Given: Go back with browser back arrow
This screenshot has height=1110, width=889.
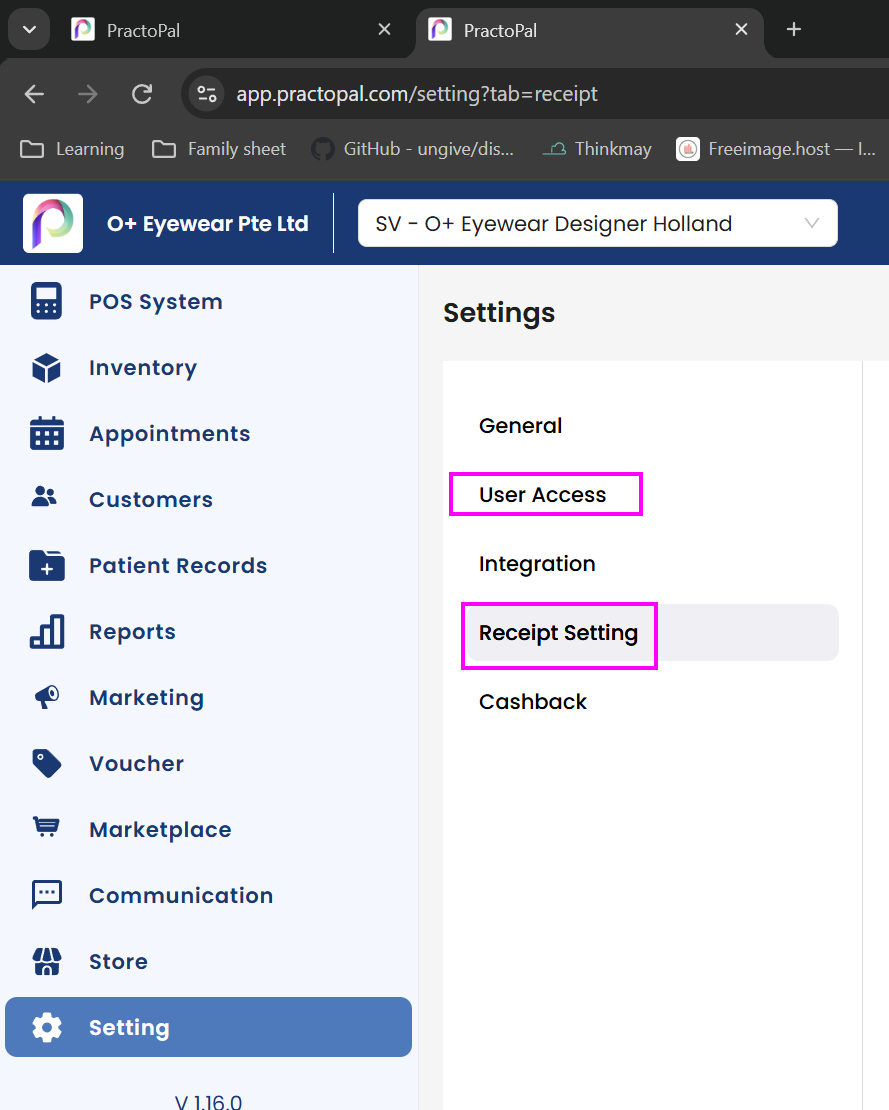Looking at the screenshot, I should point(34,93).
